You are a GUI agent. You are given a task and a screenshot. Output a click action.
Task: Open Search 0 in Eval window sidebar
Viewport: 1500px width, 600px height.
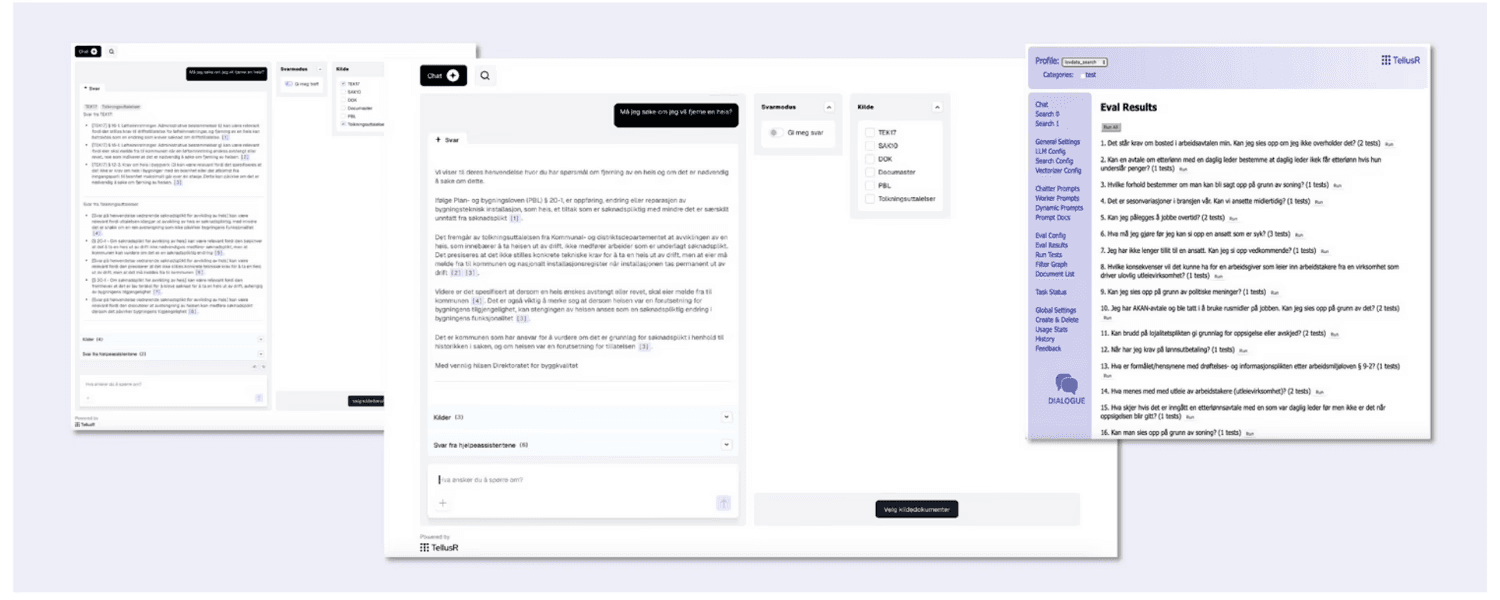[x=1047, y=114]
